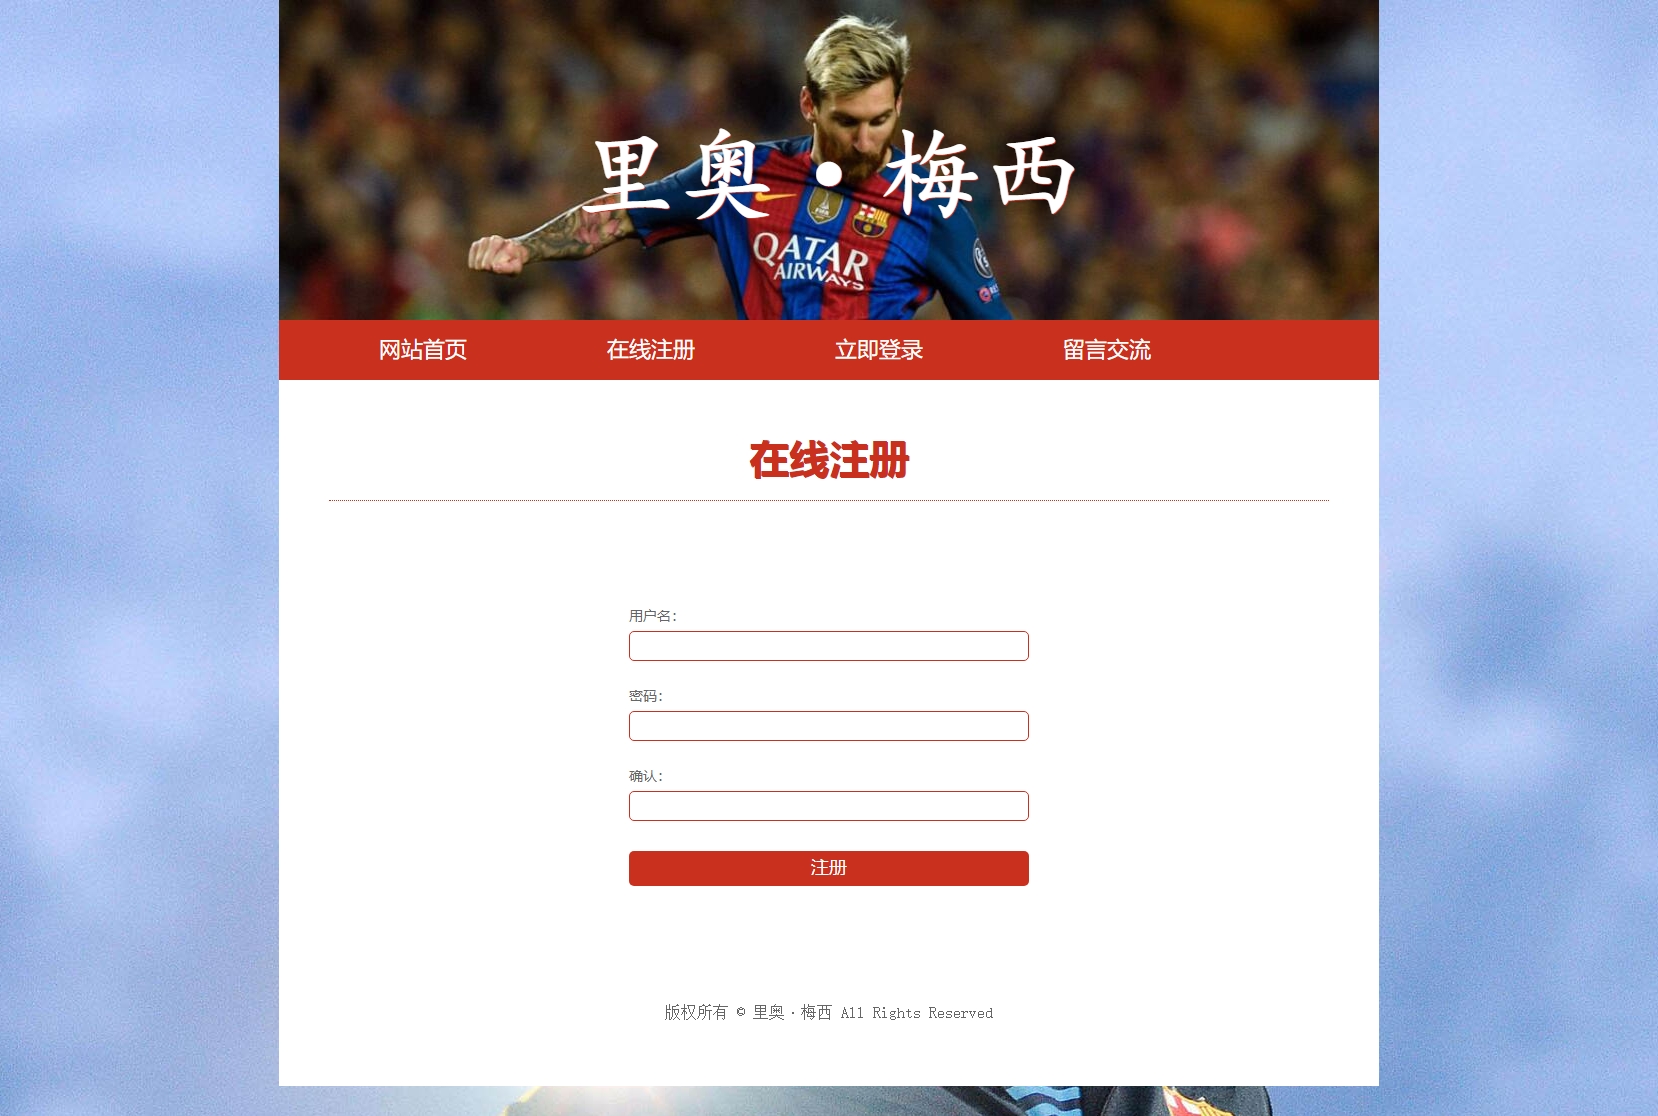Image resolution: width=1658 pixels, height=1116 pixels.
Task: Click the 密码 field label
Action: [646, 696]
